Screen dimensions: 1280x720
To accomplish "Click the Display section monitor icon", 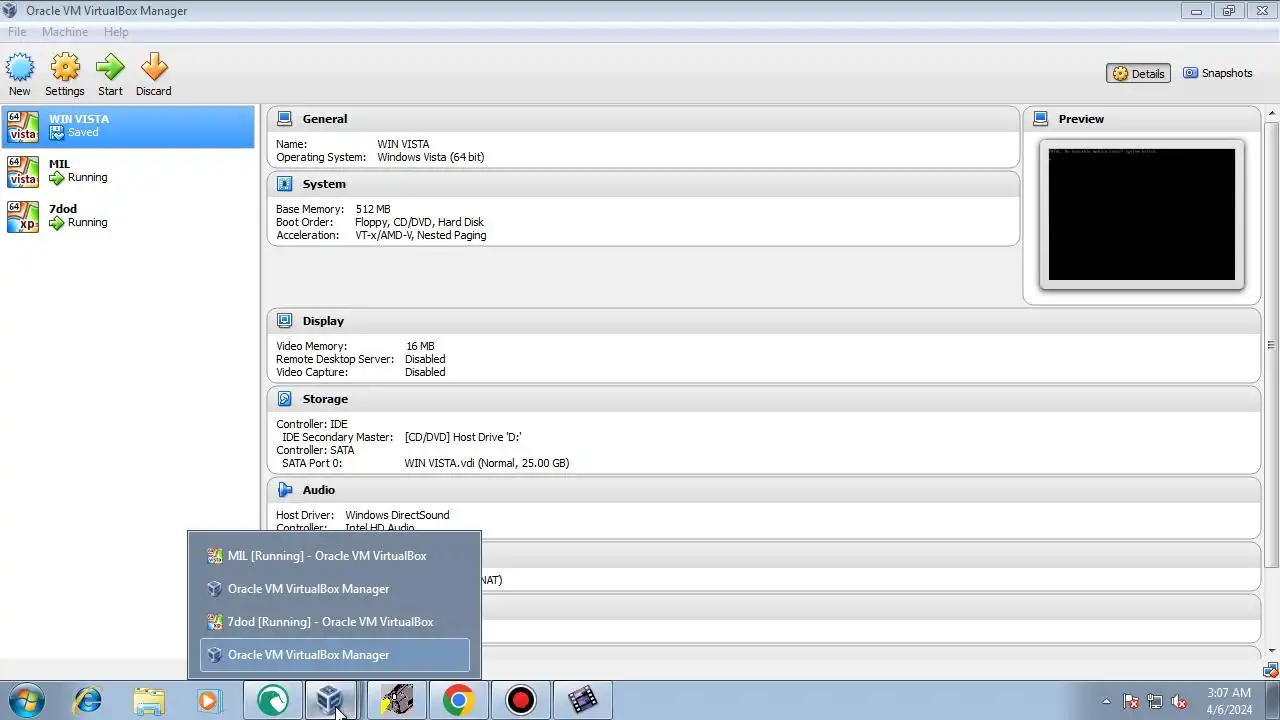I will click(x=284, y=321).
